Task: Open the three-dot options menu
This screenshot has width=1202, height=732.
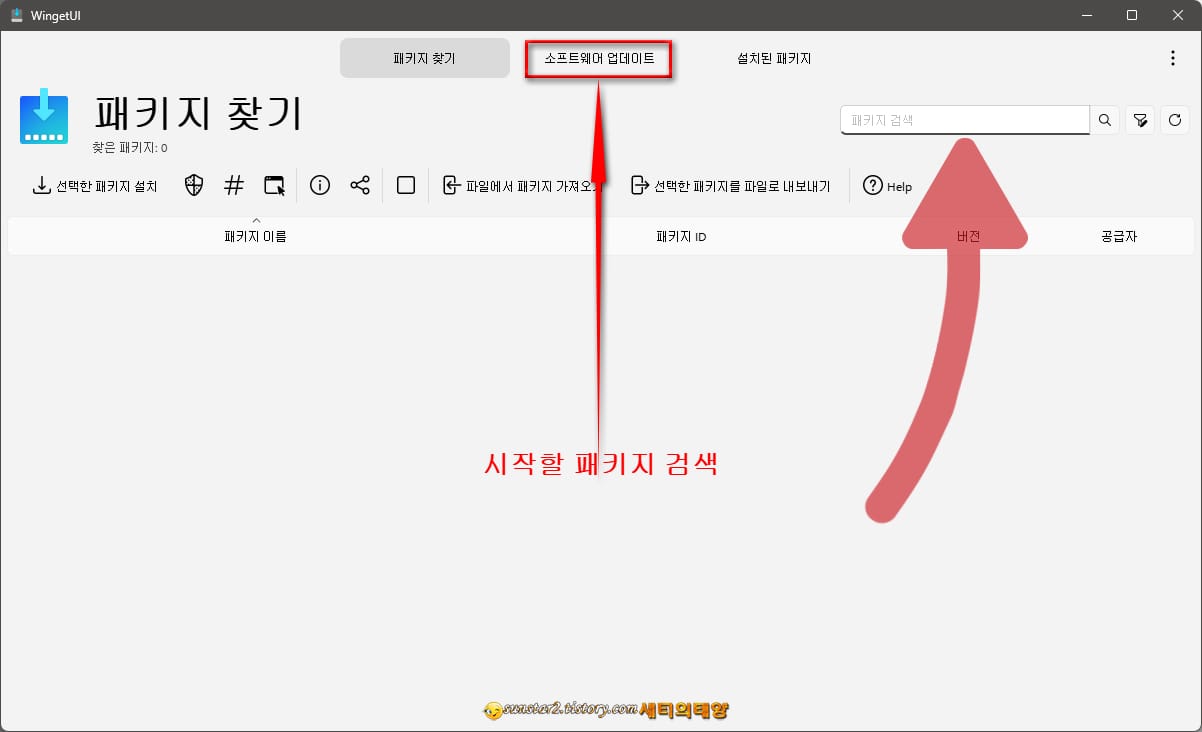Action: pos(1172,58)
